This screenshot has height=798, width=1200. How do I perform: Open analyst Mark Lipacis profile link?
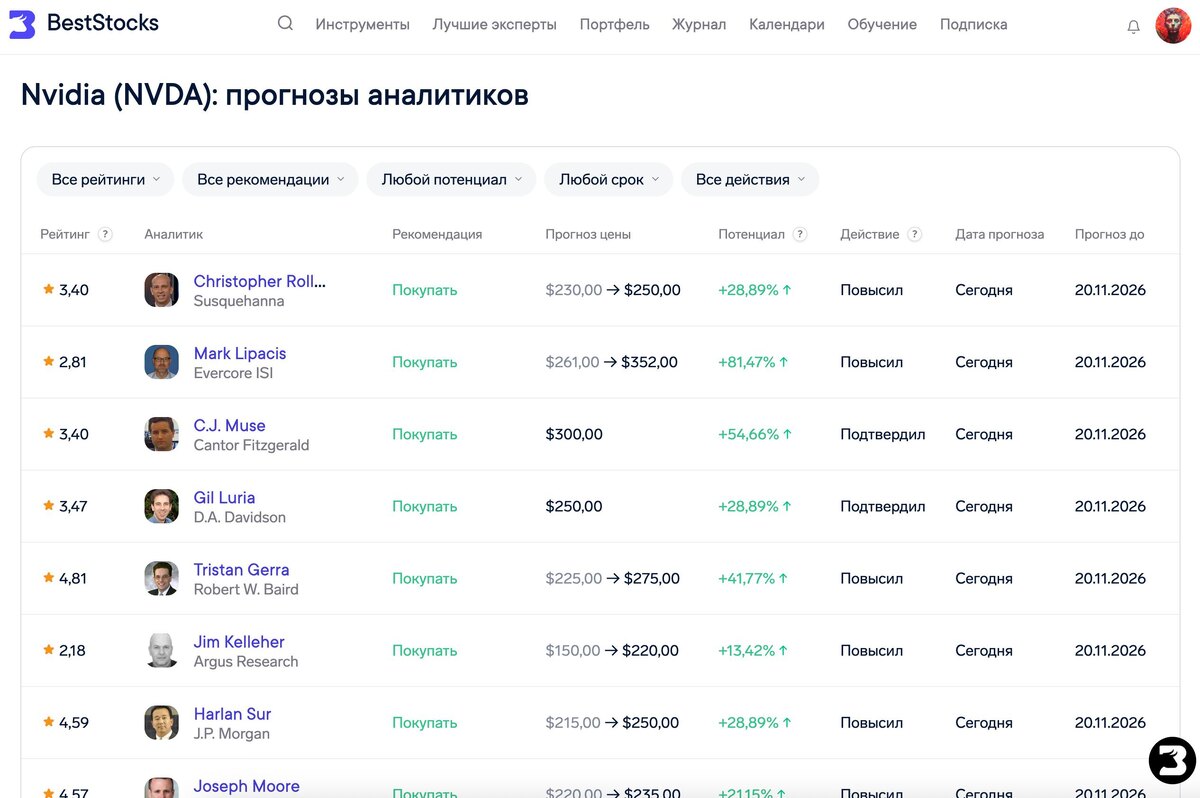click(x=240, y=353)
